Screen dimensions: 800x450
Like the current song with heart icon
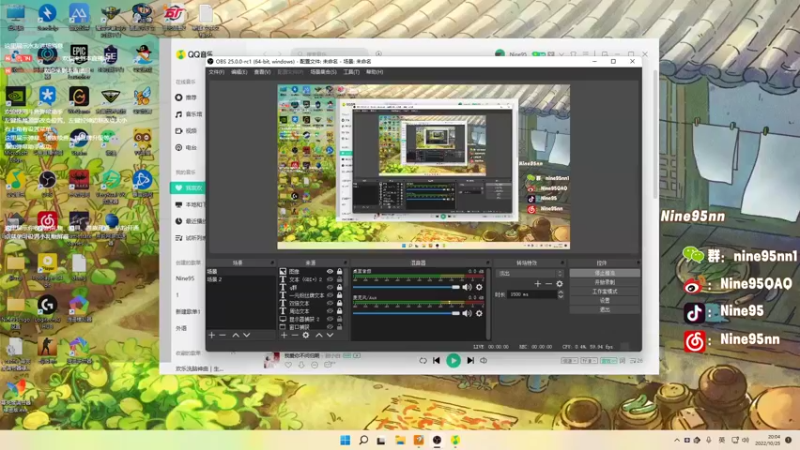pos(288,365)
